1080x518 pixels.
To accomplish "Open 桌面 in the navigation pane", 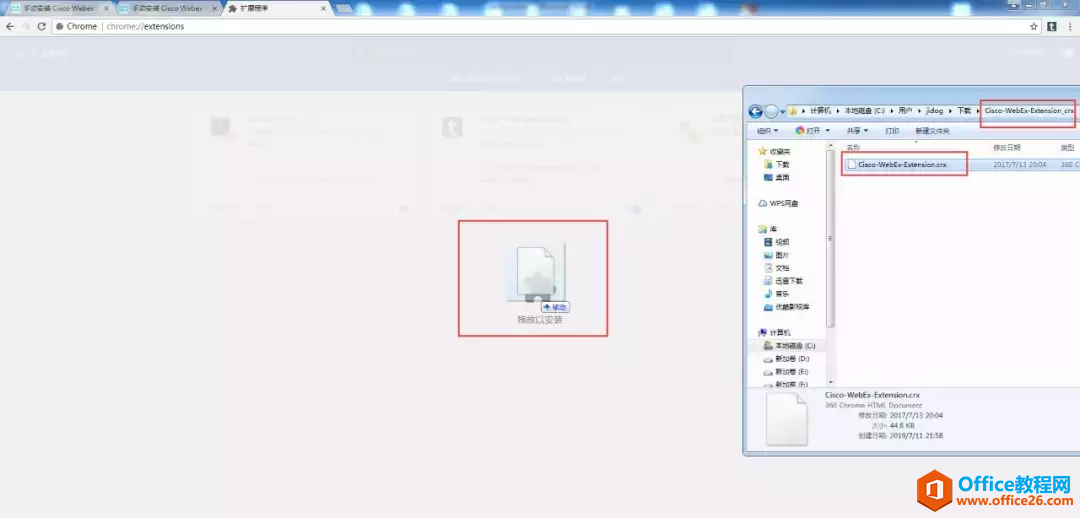I will (x=777, y=177).
